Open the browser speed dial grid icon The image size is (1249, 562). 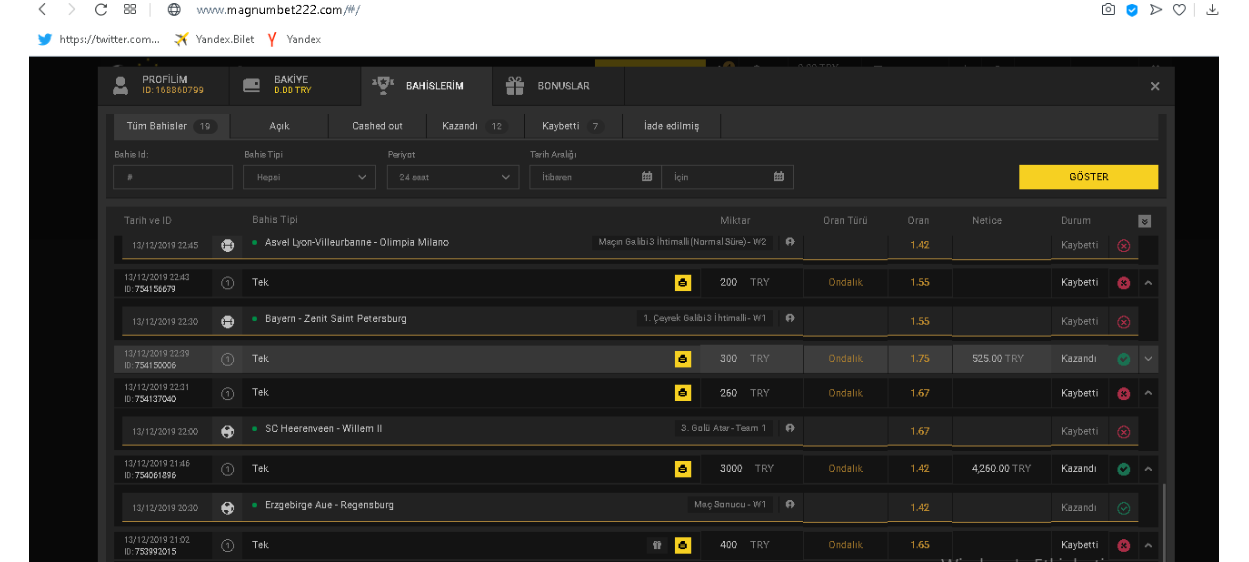click(x=130, y=10)
